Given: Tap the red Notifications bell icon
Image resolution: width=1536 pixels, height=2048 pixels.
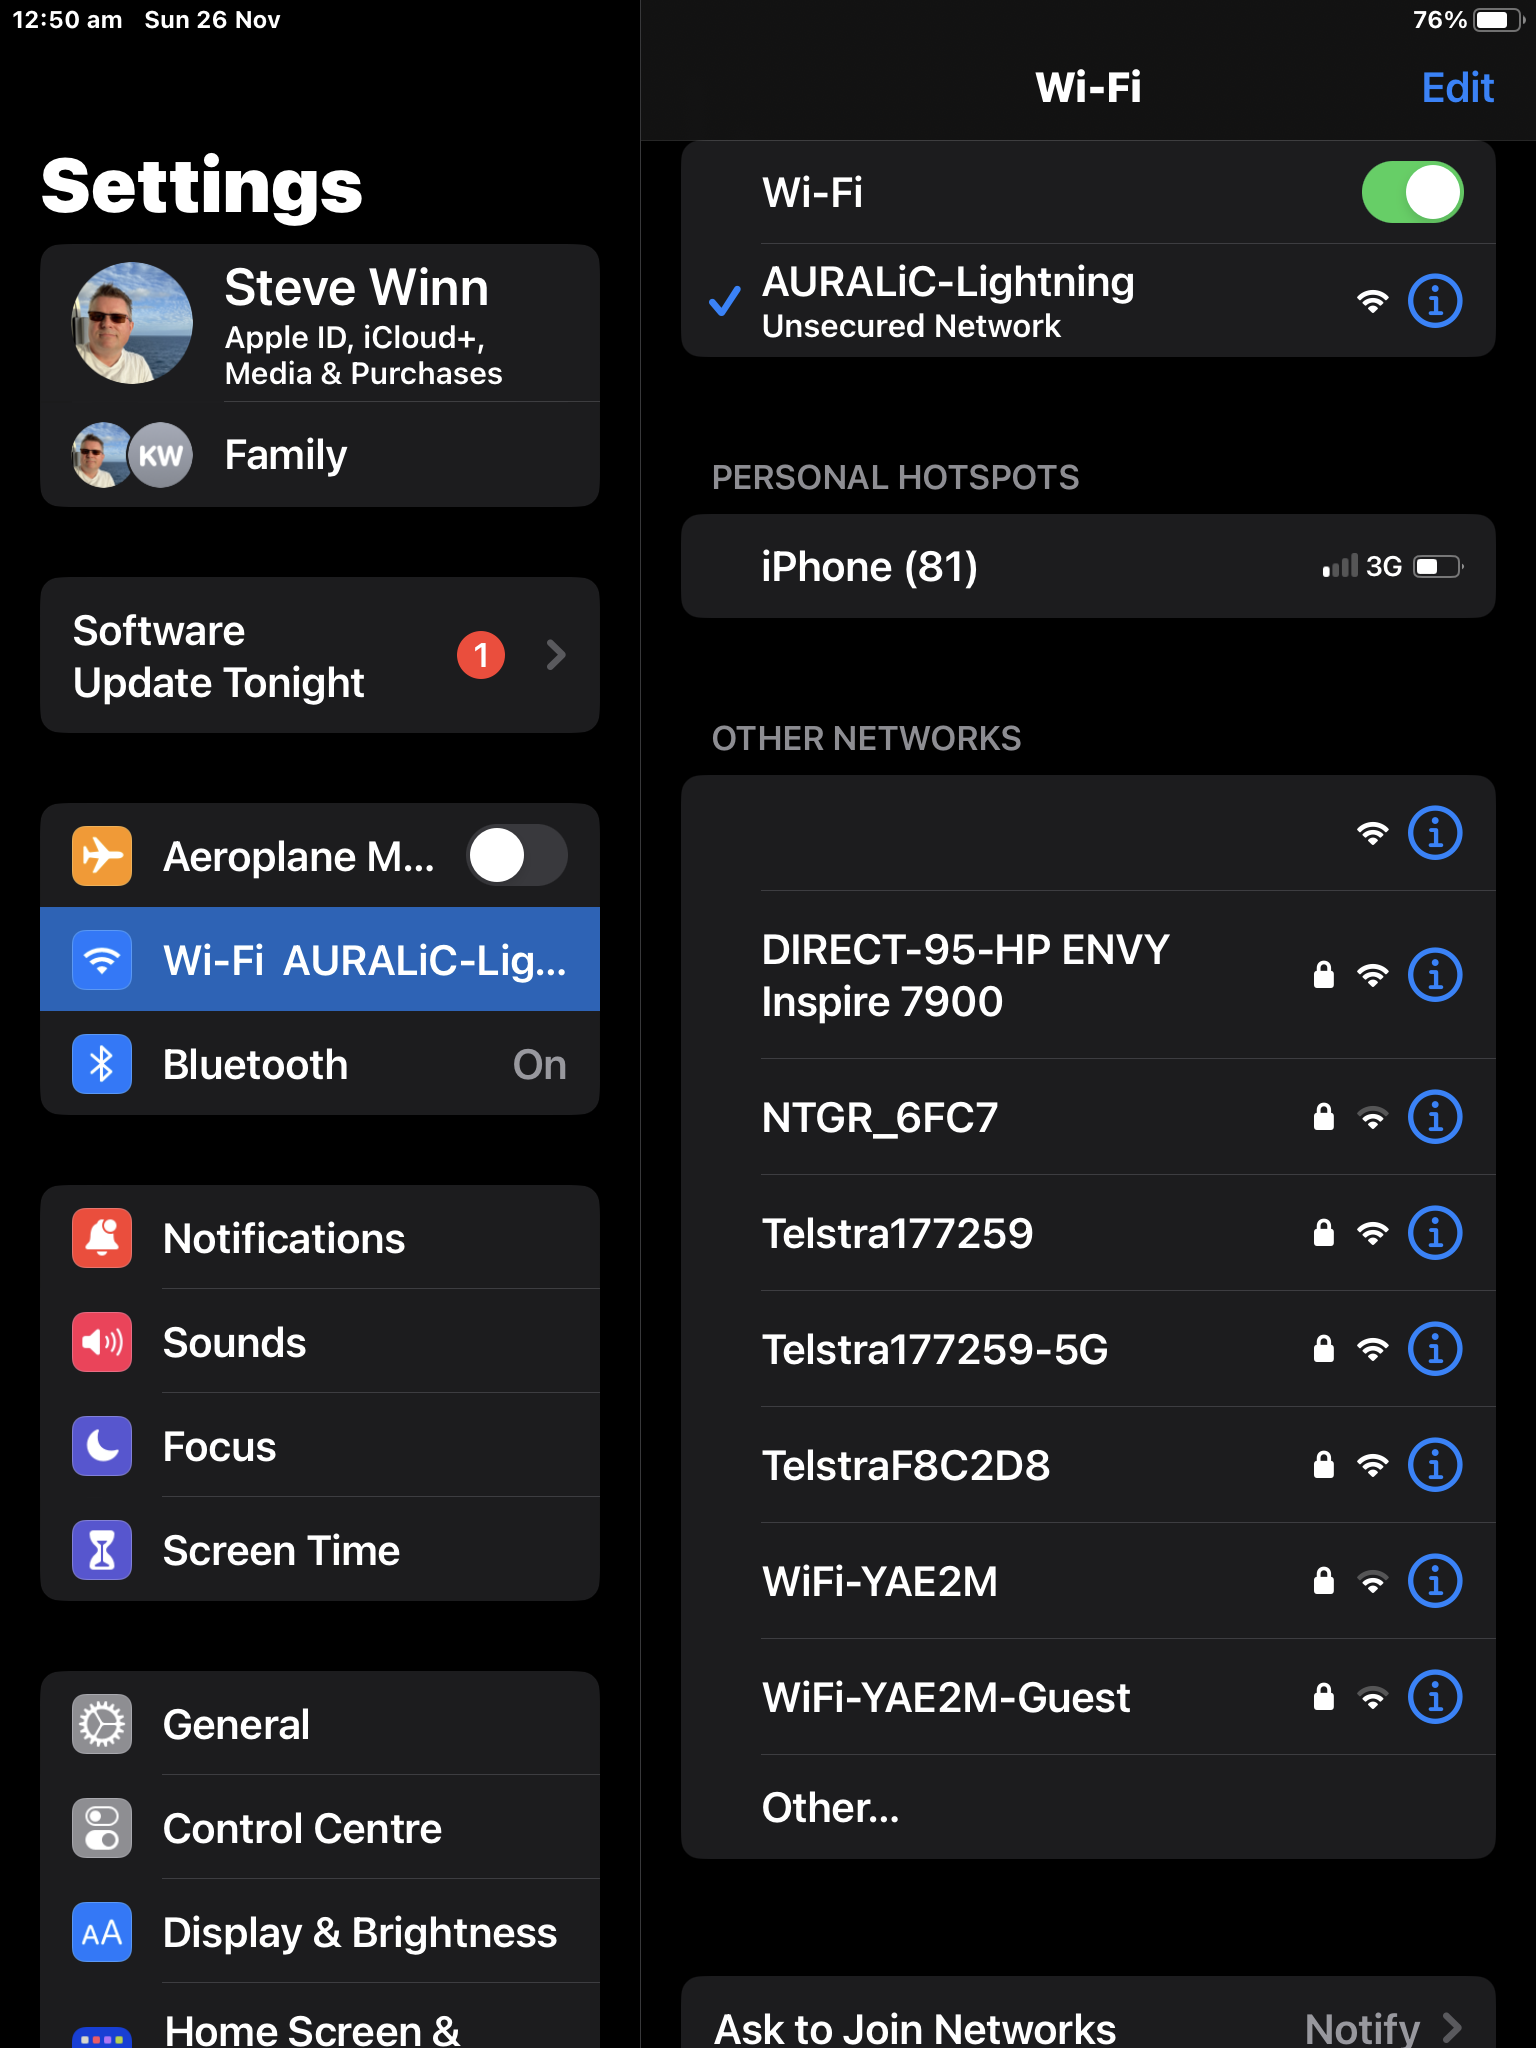Looking at the screenshot, I should (x=102, y=1238).
